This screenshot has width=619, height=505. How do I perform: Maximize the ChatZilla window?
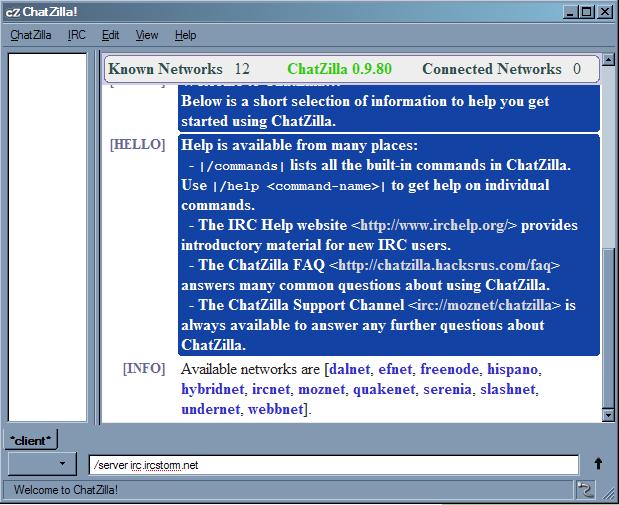[x=587, y=12]
